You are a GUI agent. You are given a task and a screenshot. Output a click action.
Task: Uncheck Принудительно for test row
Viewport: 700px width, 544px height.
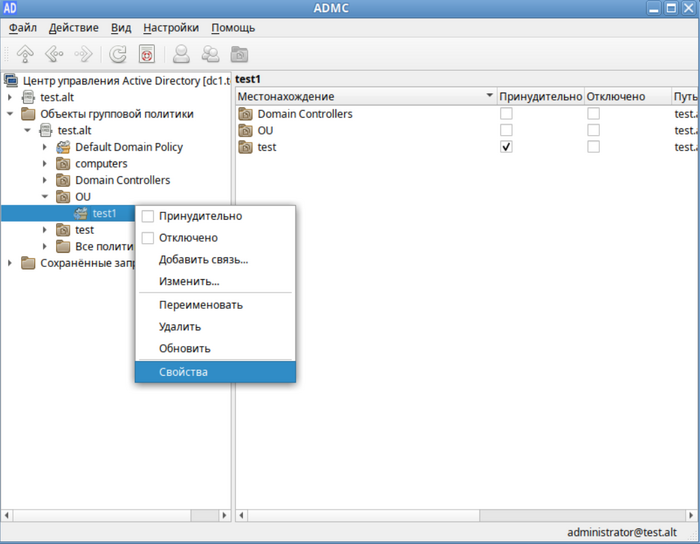point(506,147)
